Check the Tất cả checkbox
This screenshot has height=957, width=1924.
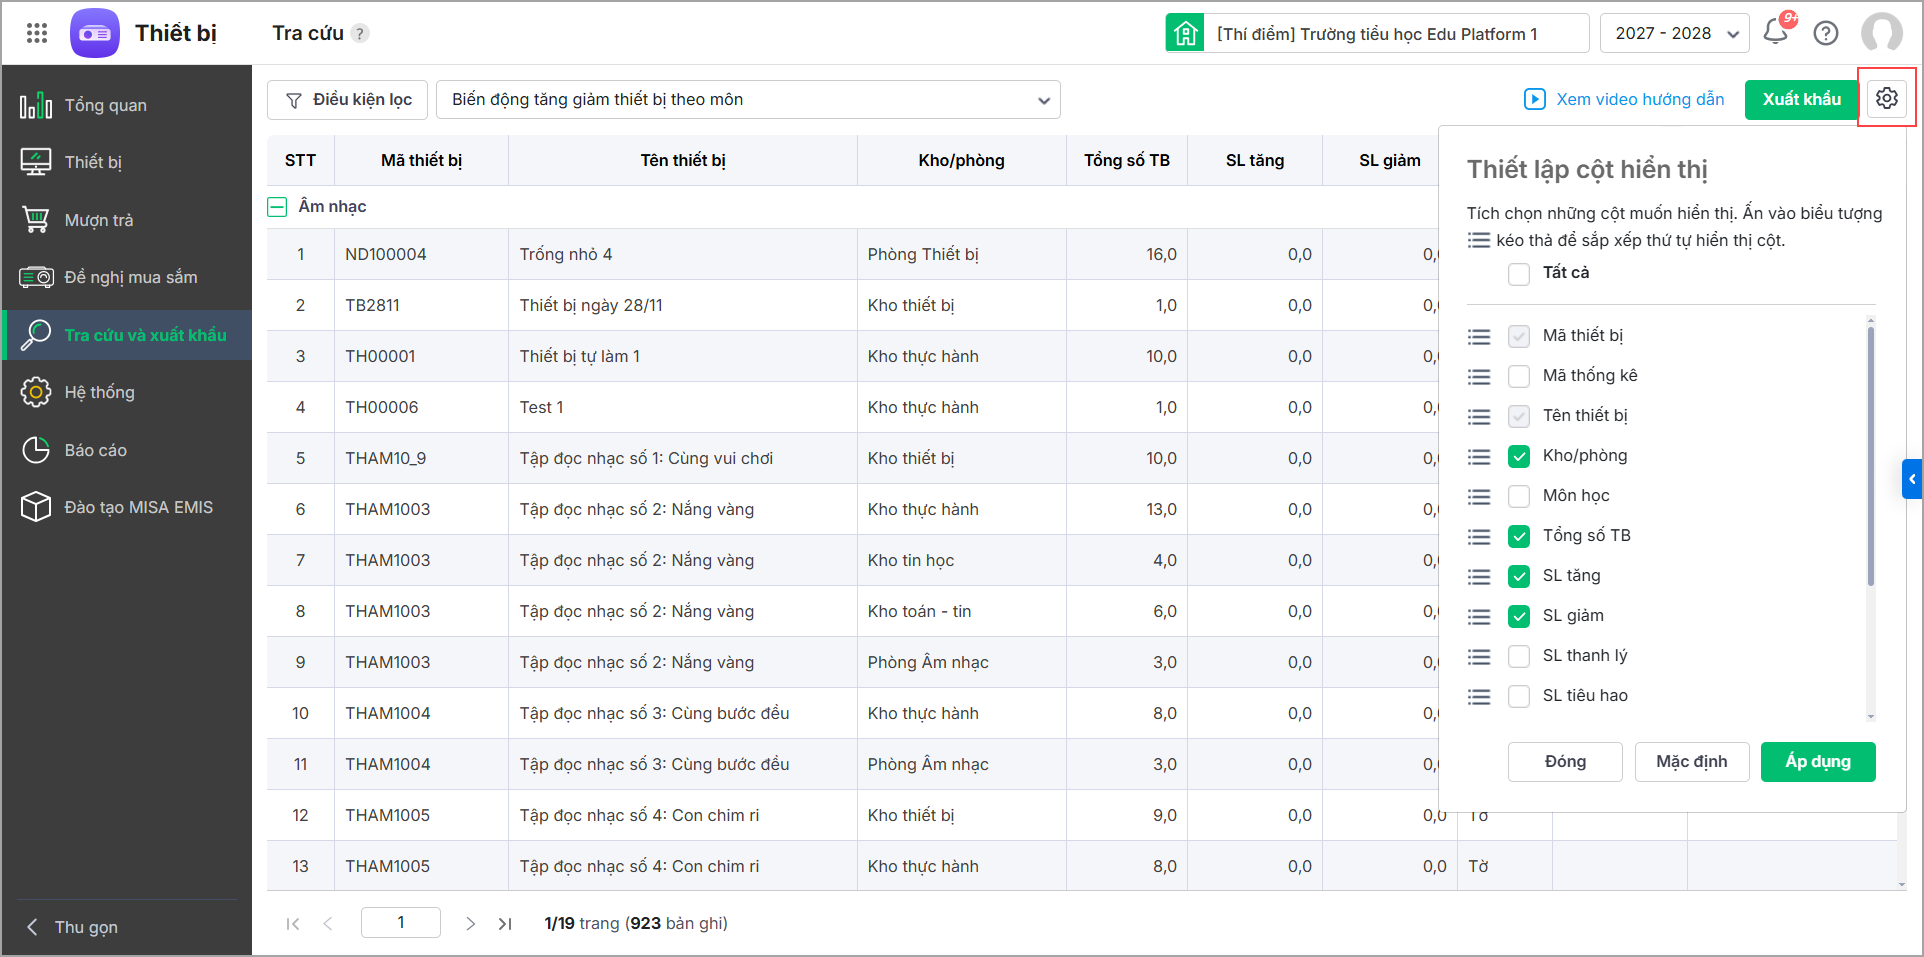click(1519, 274)
